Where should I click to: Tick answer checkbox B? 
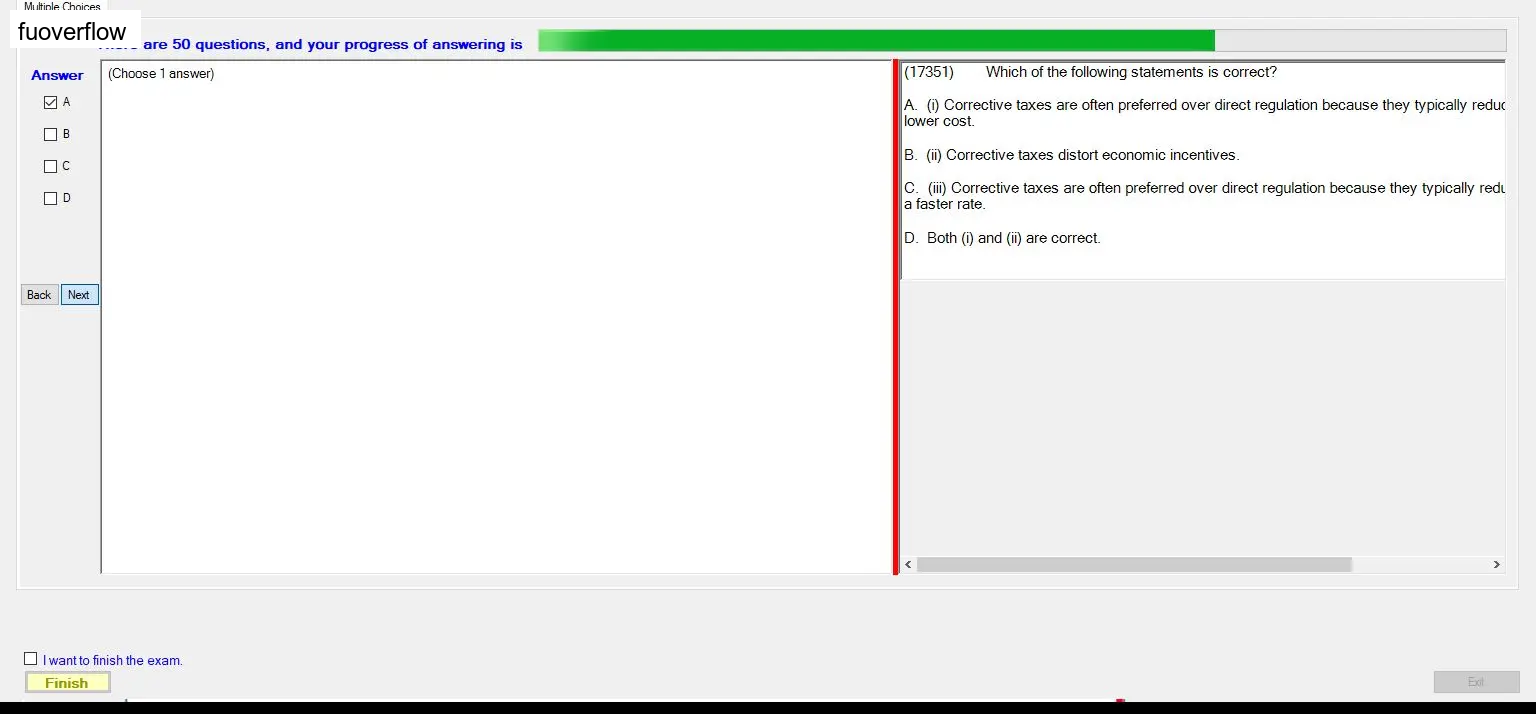pos(50,134)
